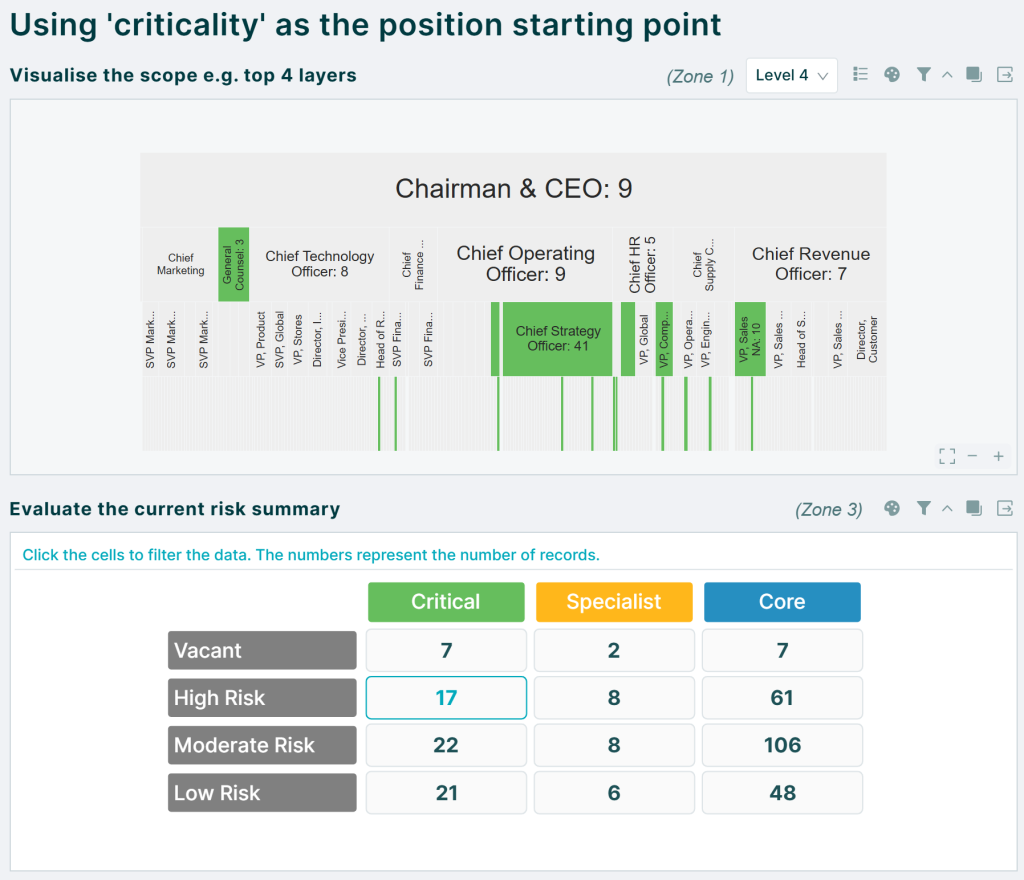Toggle the Vacant Specialist cell showing 2

(614, 650)
